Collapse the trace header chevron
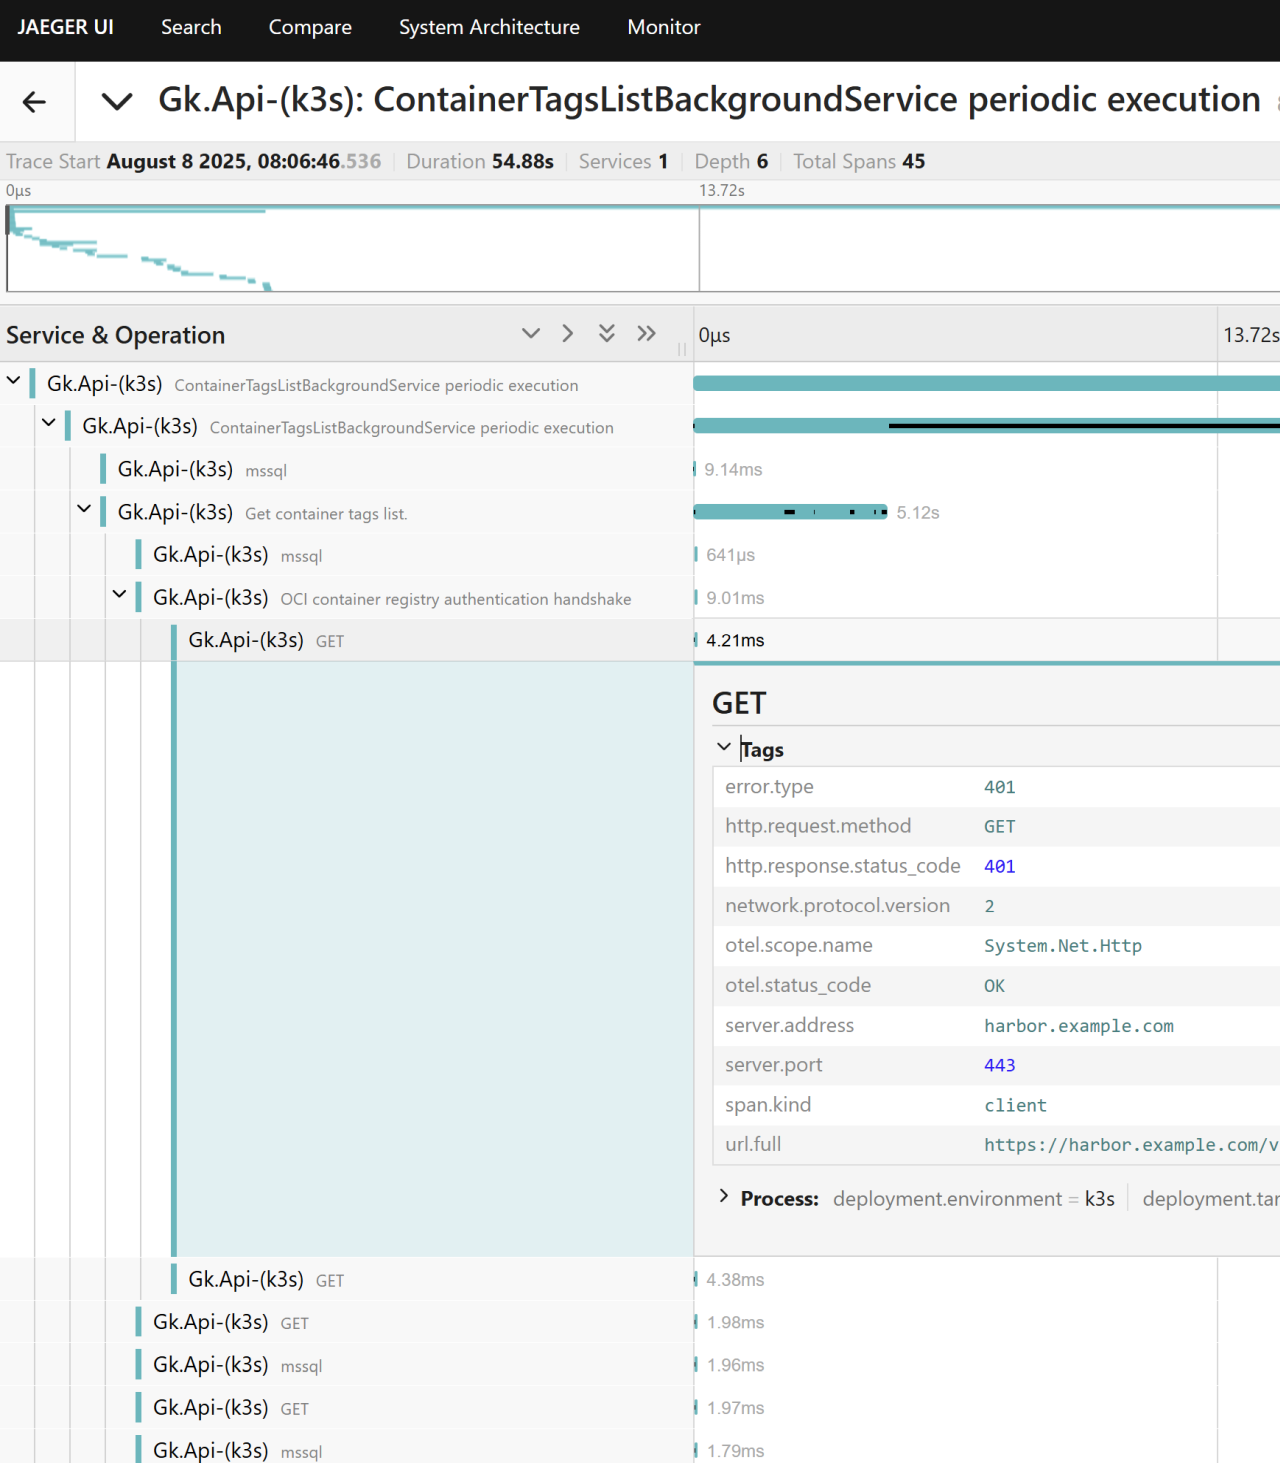 pyautogui.click(x=117, y=101)
